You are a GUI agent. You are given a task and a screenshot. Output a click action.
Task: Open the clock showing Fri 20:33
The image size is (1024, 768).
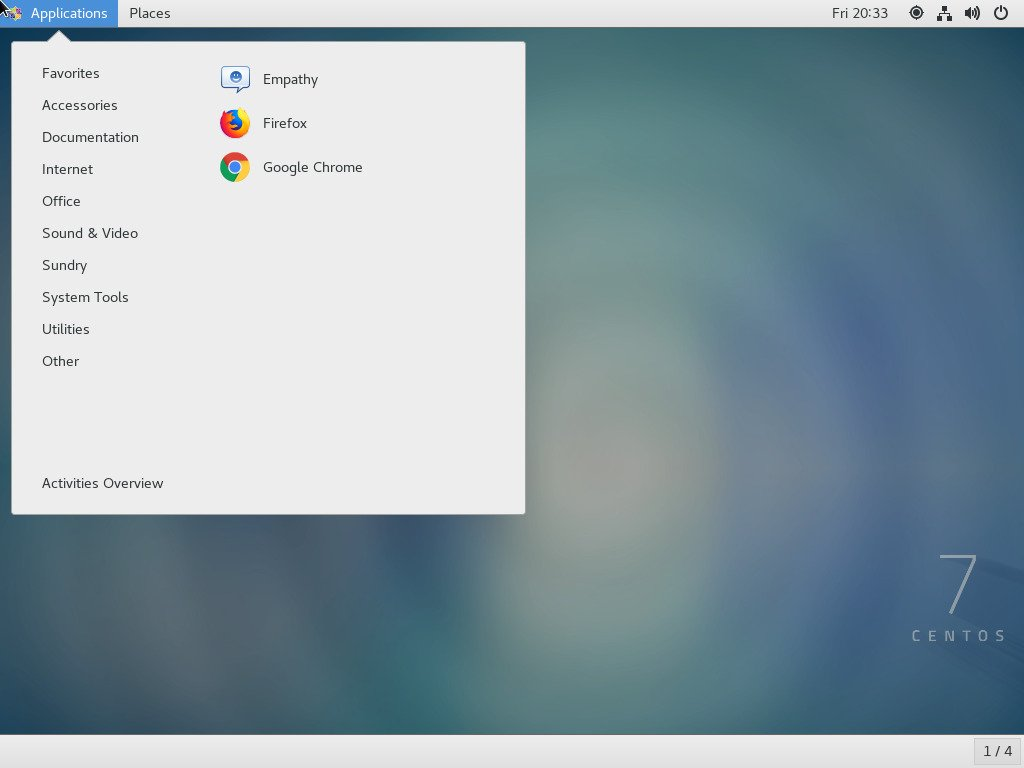pos(859,13)
